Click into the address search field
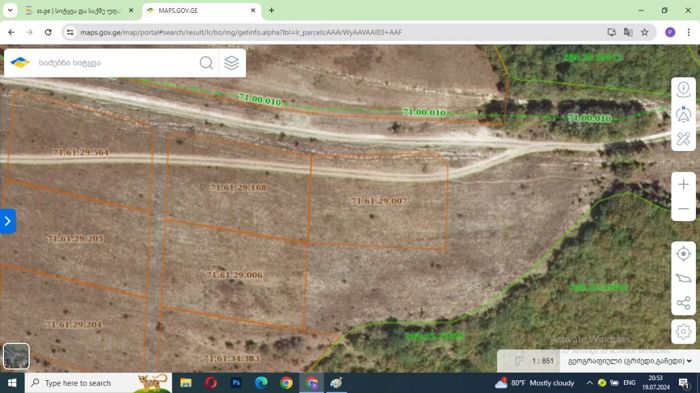The height and width of the screenshot is (393, 700). pos(116,63)
